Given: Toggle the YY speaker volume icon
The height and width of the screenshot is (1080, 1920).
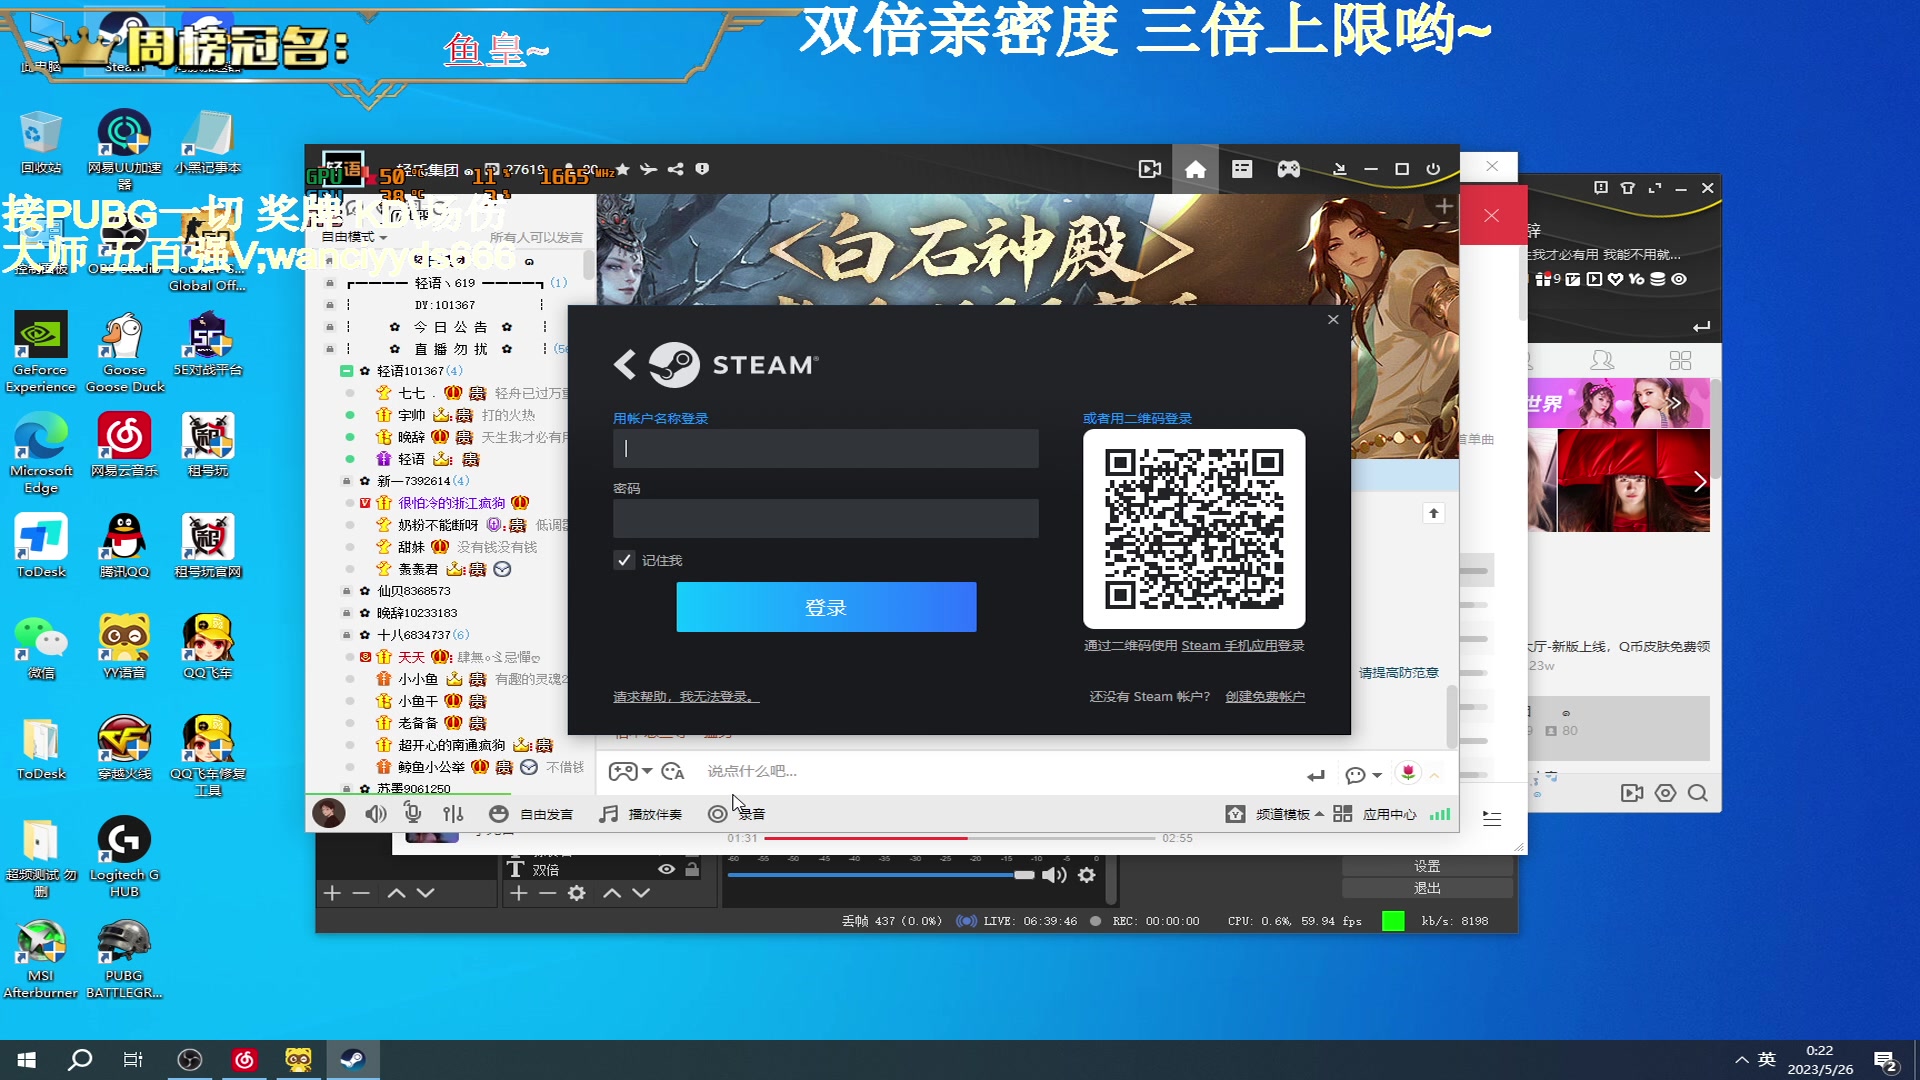Looking at the screenshot, I should [376, 814].
